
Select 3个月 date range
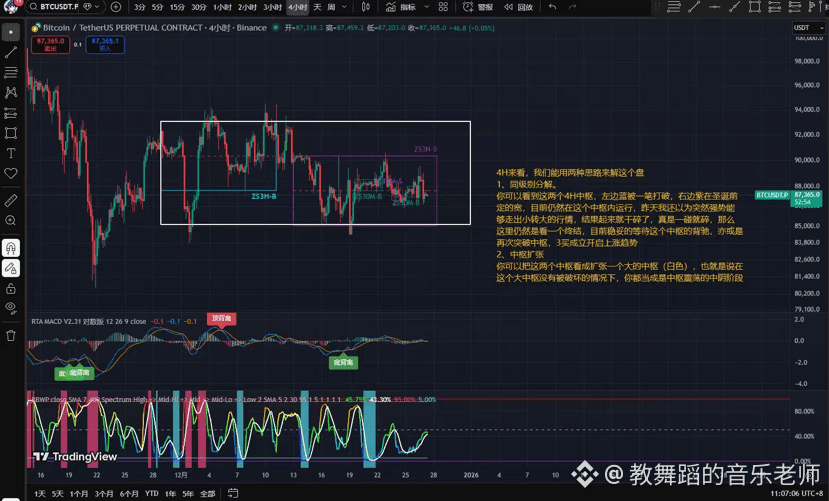point(104,494)
